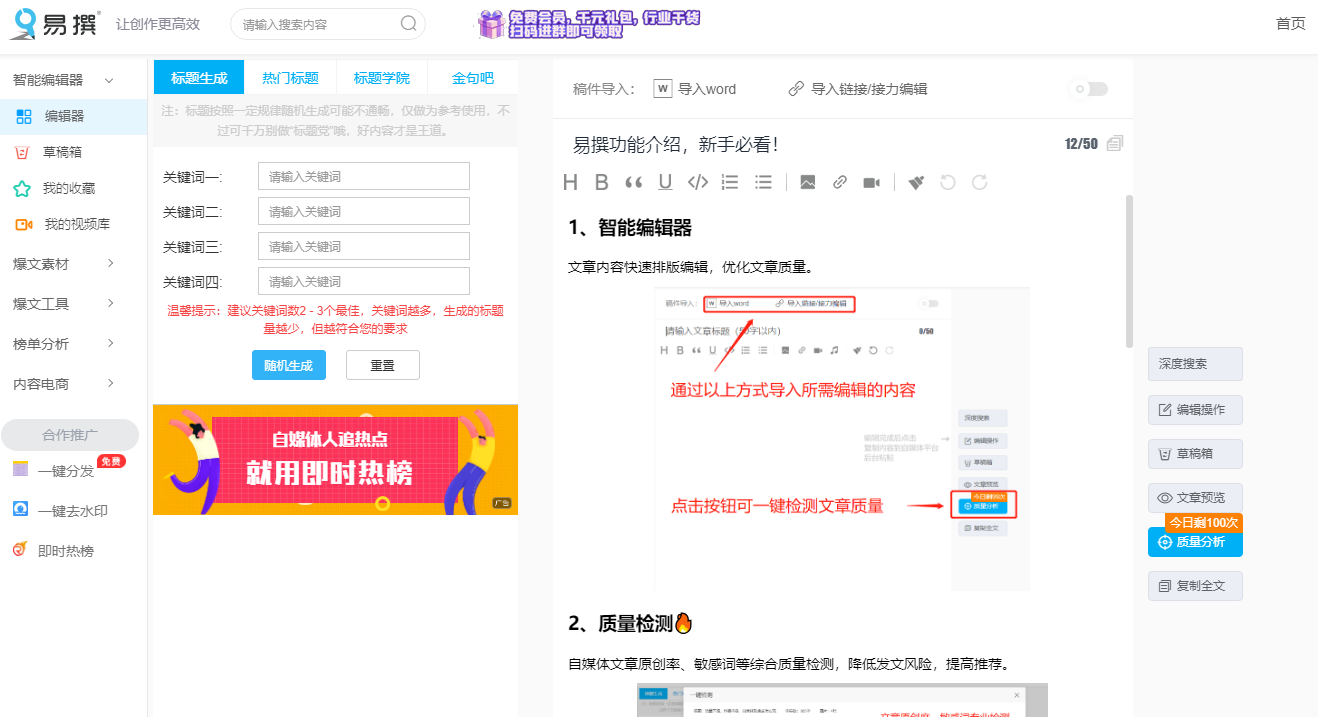
Task: Click 随机生成 button
Action: 289,365
